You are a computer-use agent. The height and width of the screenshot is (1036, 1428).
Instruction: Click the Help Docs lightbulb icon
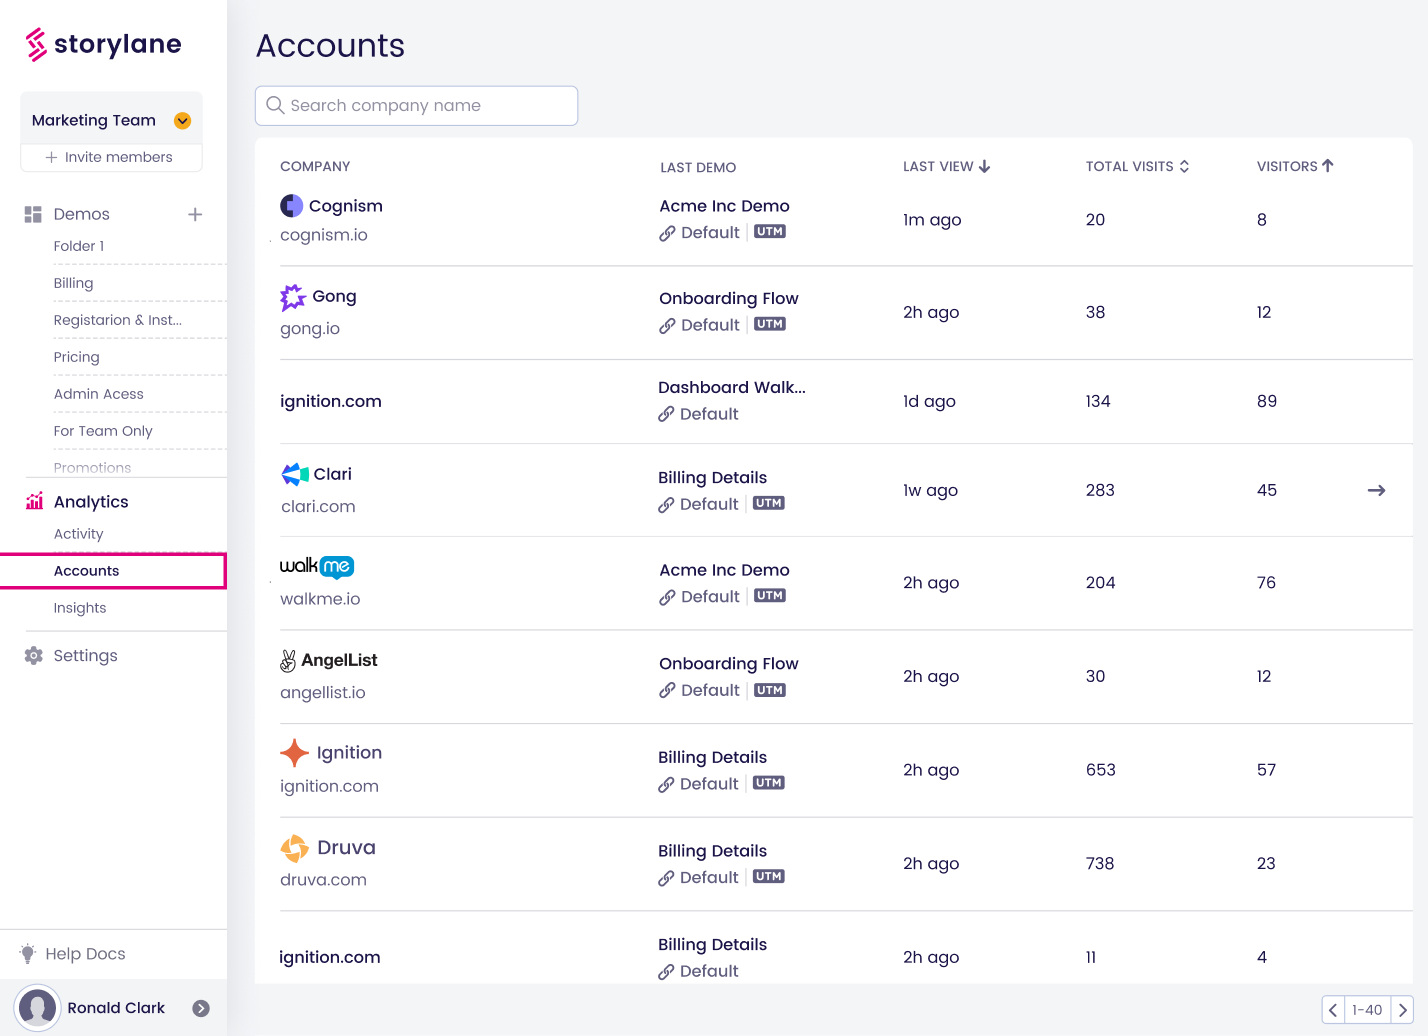tap(28, 954)
